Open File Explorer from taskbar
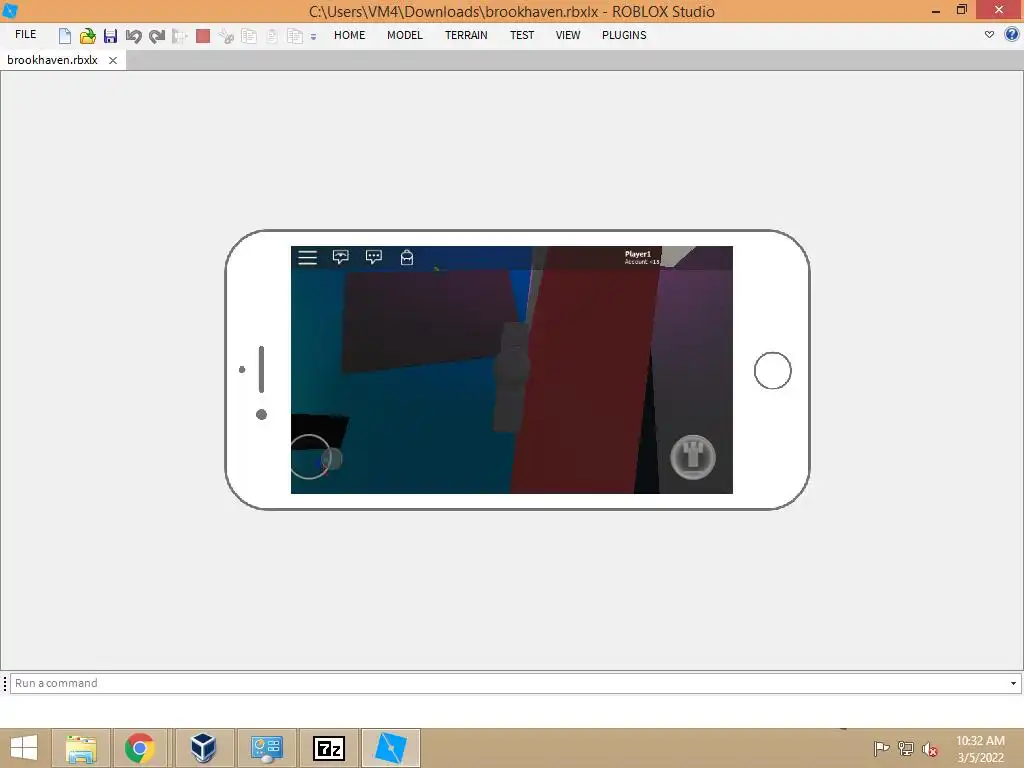 coord(81,748)
